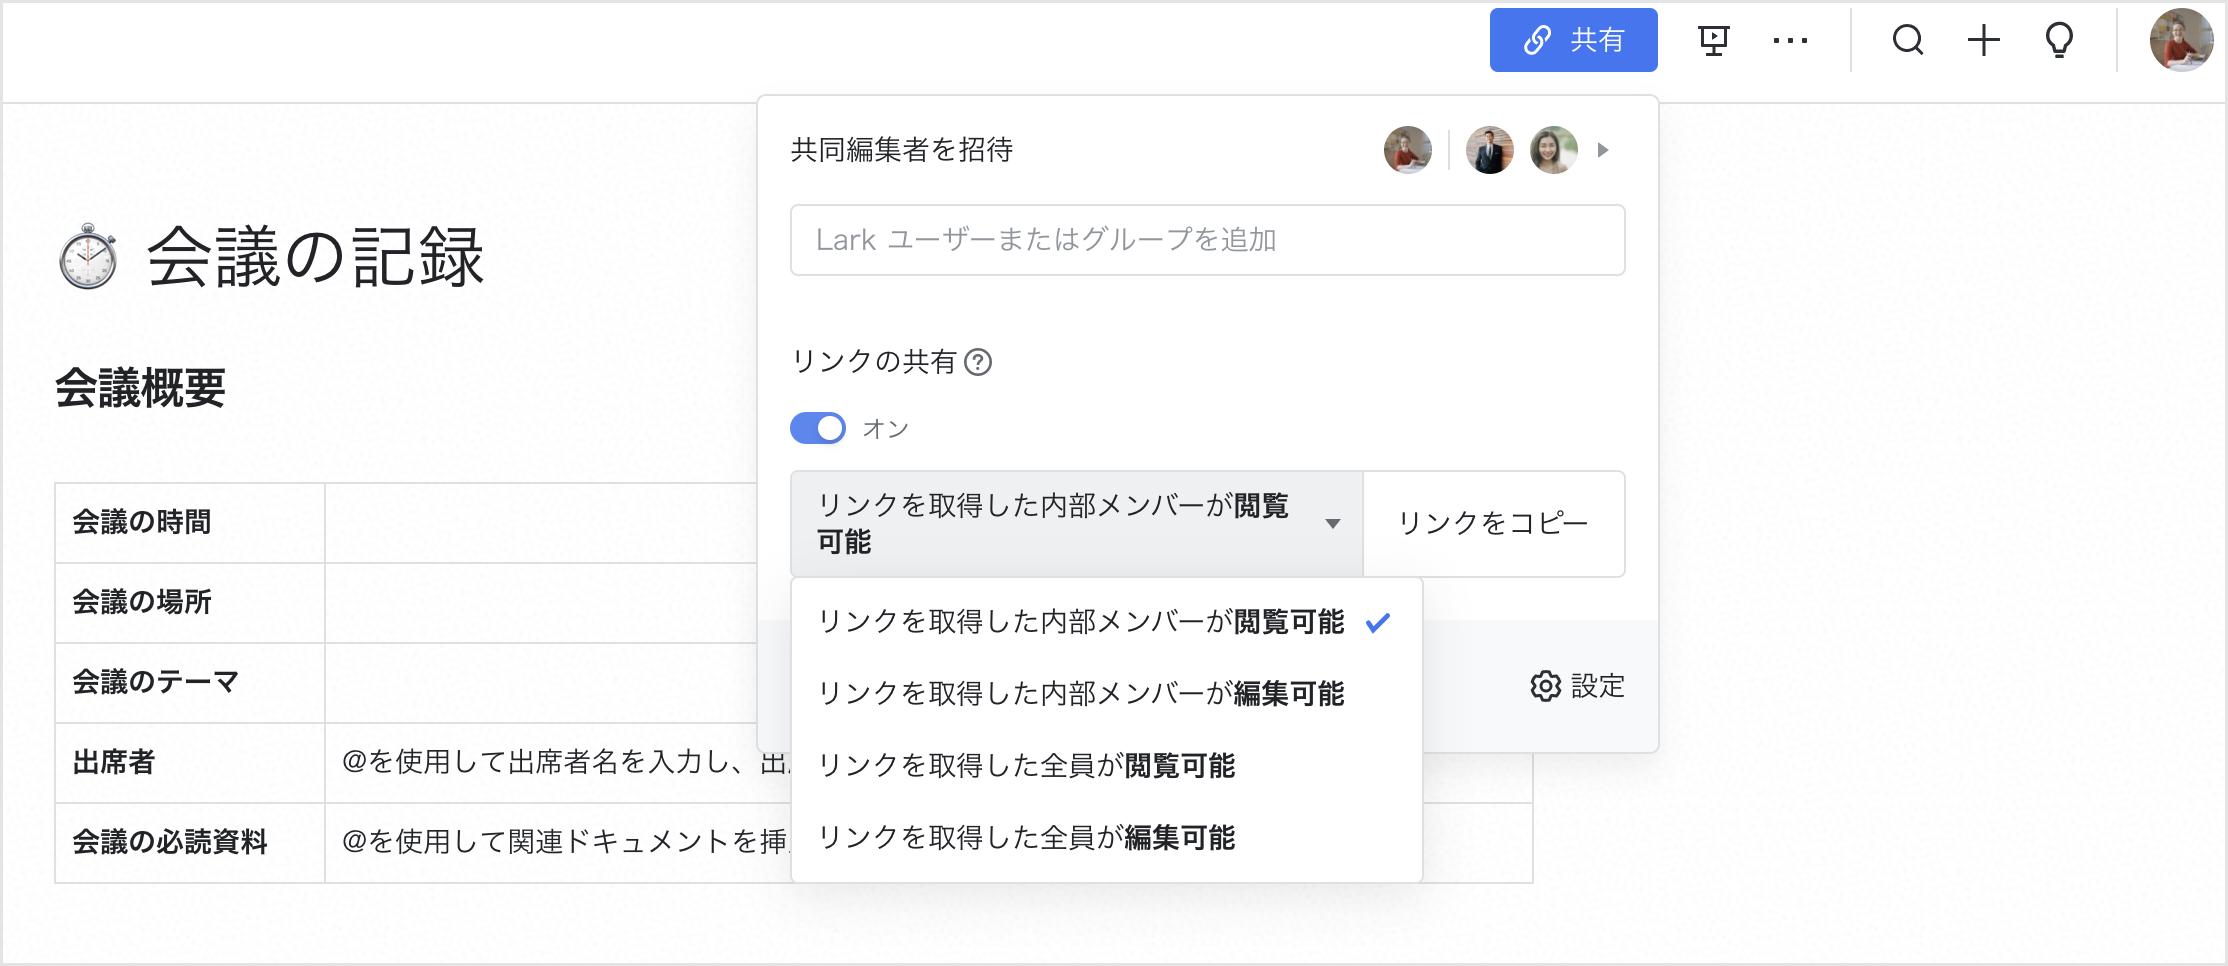Open the user profile avatar in top bar
The height and width of the screenshot is (966, 2228).
pos(2181,41)
